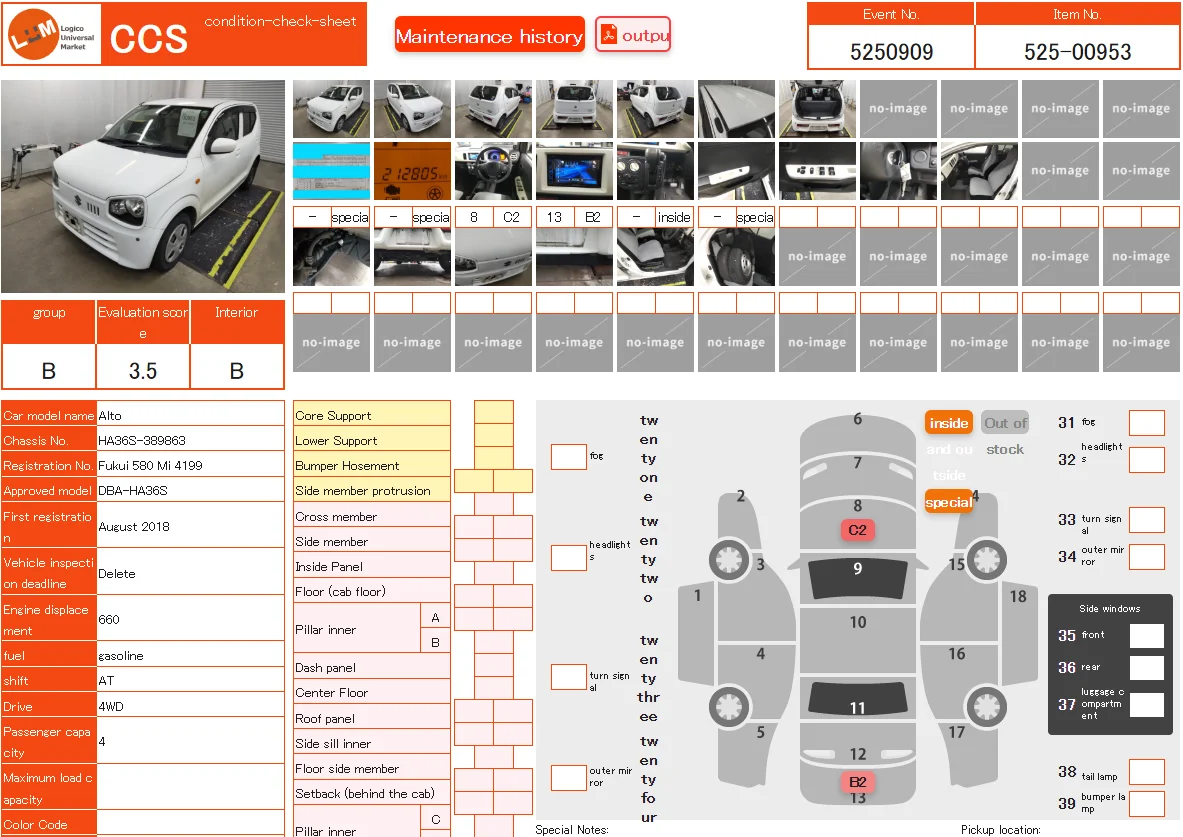Click the LUM Logico Universal Market logo
1183x837 pixels.
[54, 35]
